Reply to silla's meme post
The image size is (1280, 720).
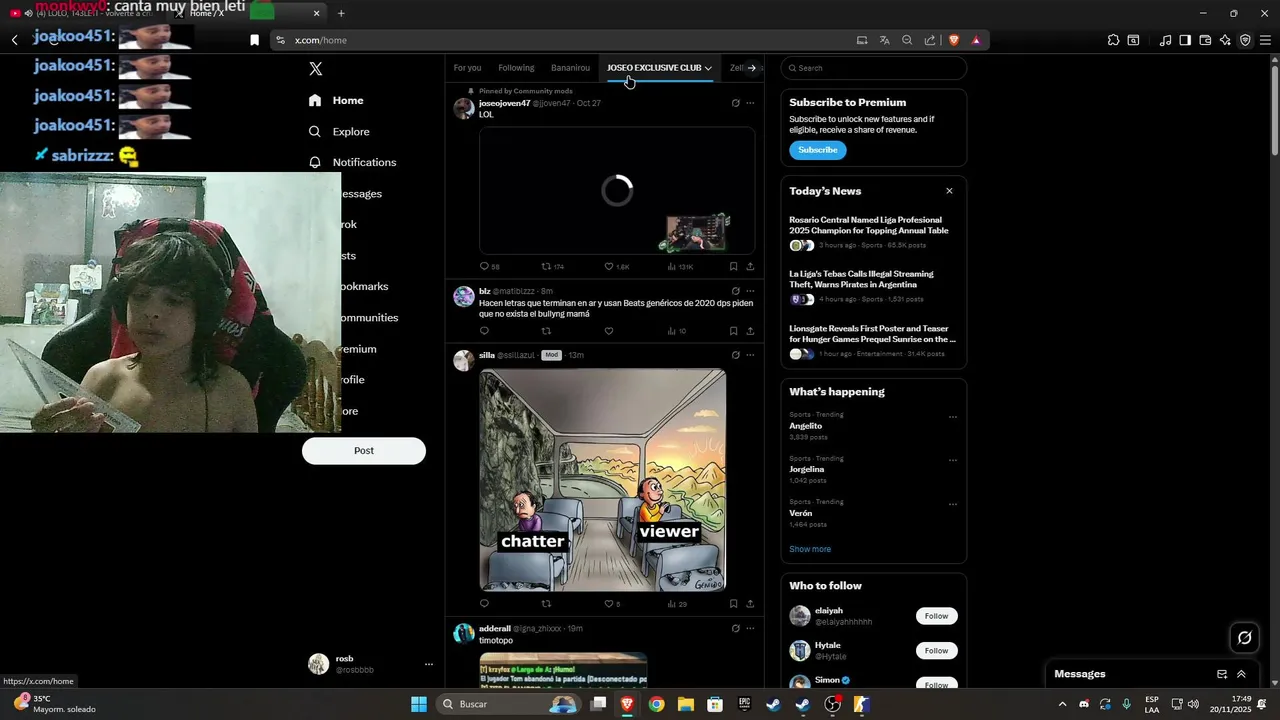(484, 604)
